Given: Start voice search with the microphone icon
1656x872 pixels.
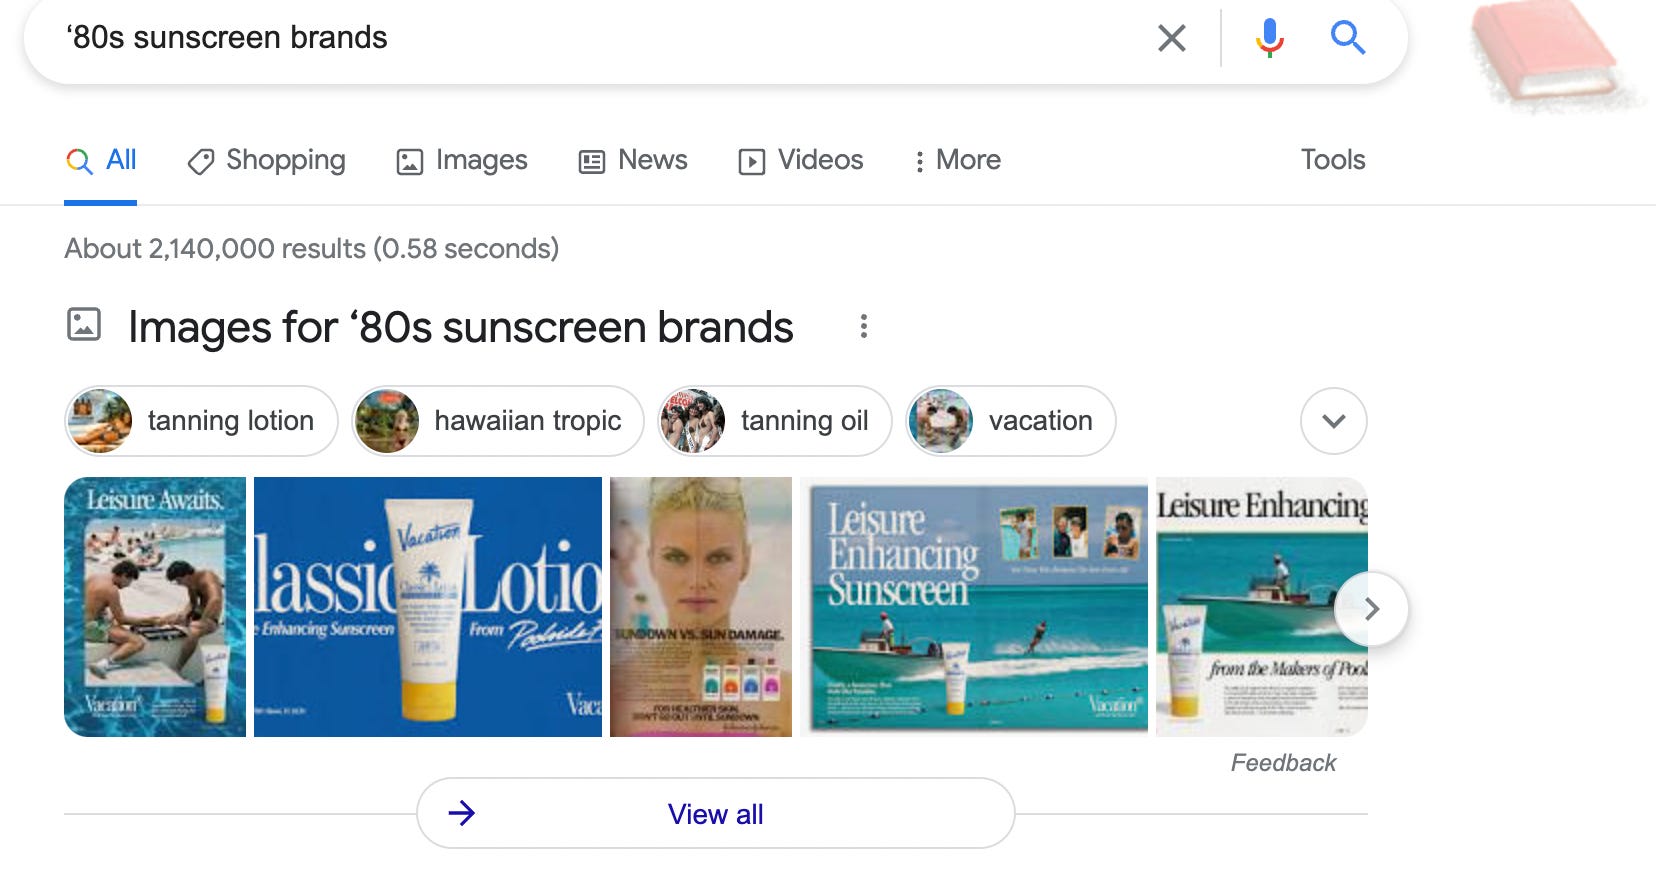Looking at the screenshot, I should click(x=1269, y=38).
